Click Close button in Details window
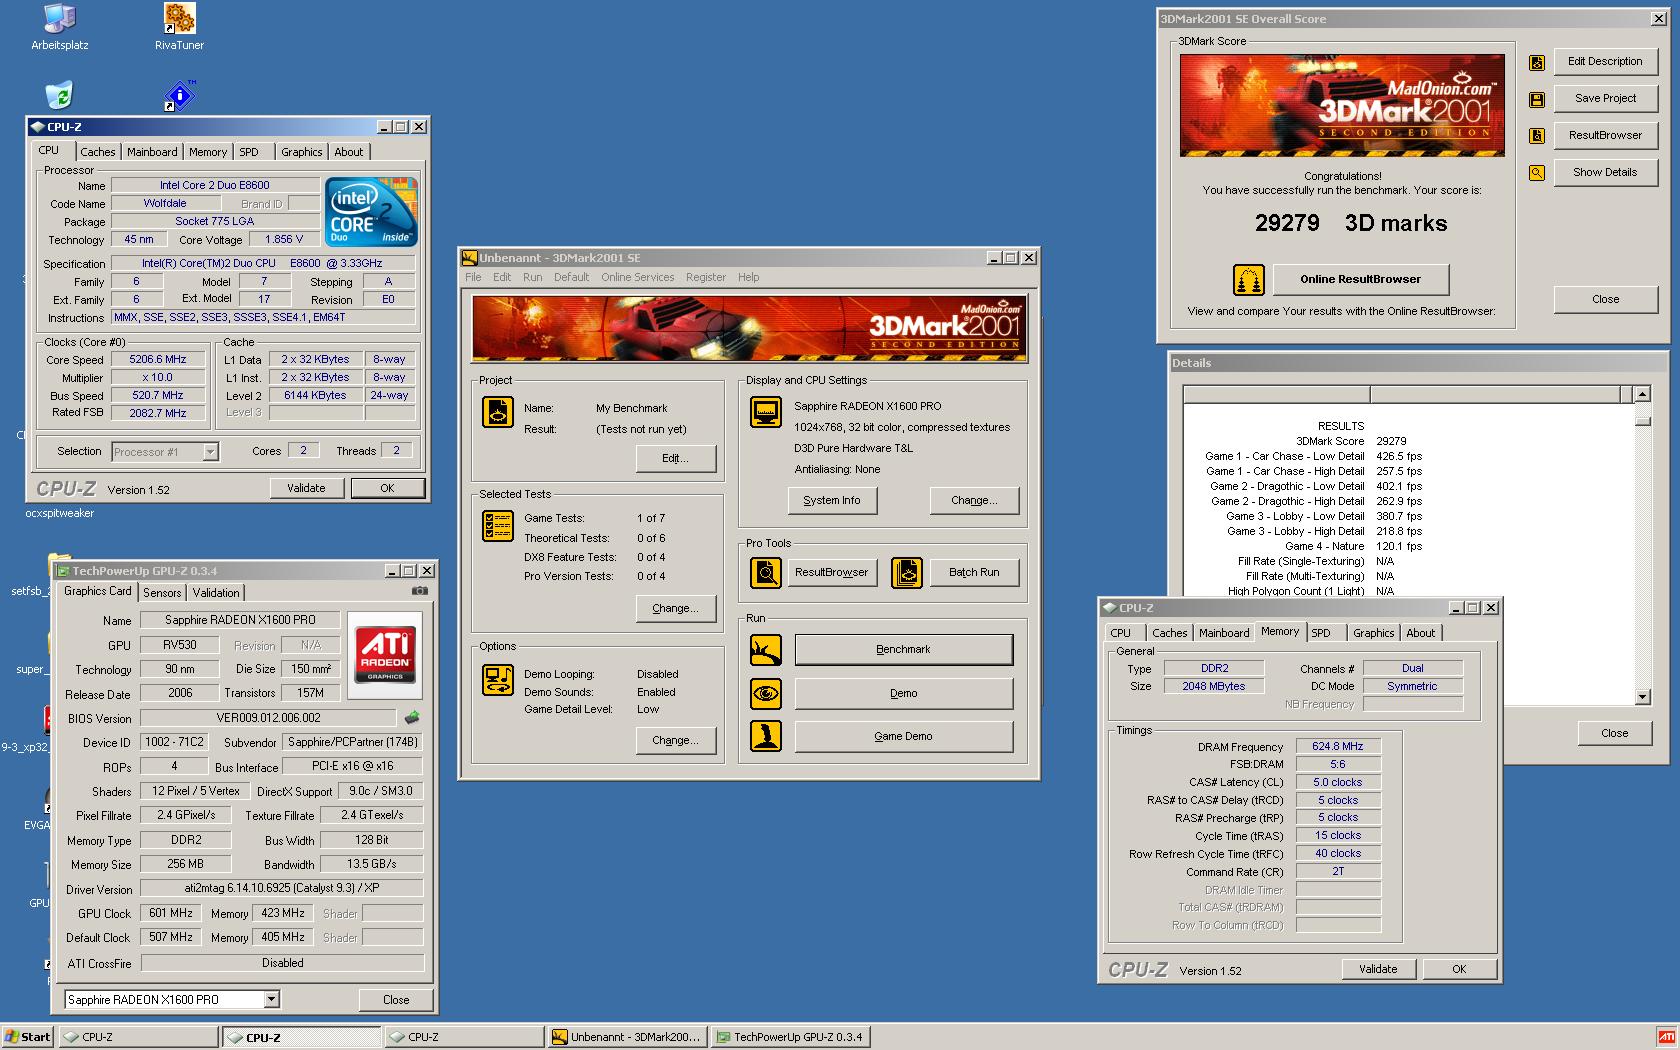This screenshot has width=1680, height=1050. 1614,733
